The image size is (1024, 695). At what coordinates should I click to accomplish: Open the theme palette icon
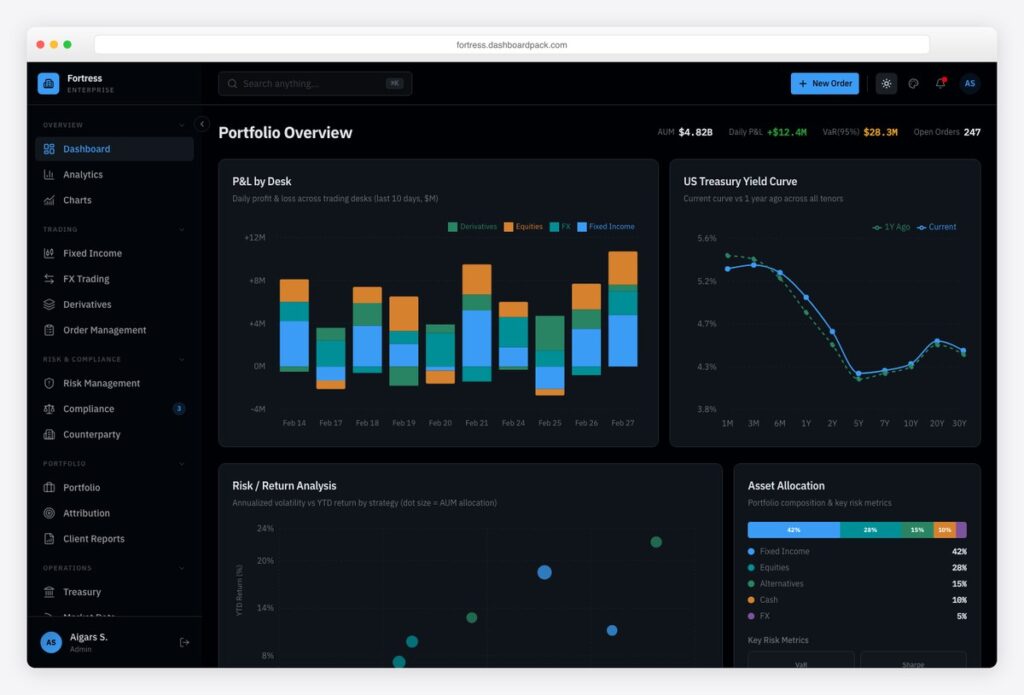(914, 84)
